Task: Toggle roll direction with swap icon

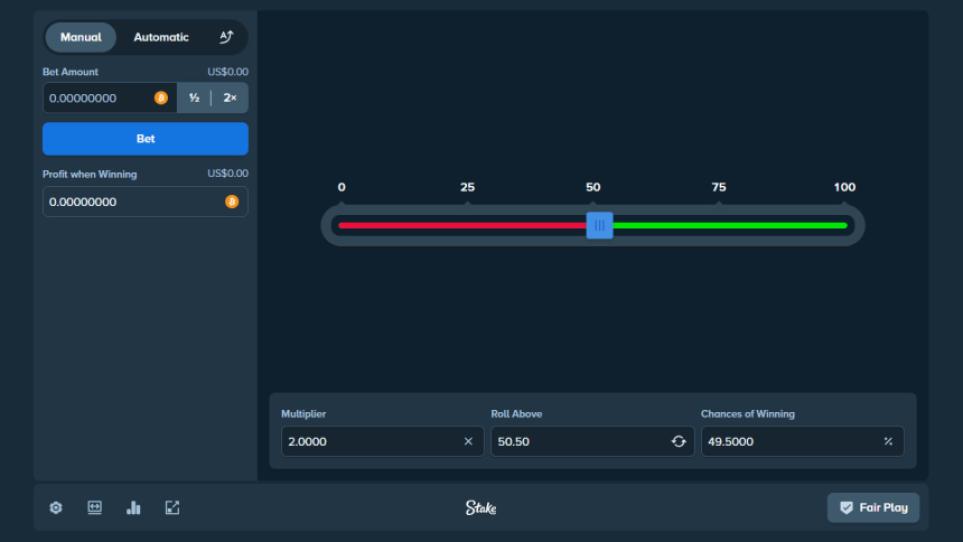Action: 679,441
